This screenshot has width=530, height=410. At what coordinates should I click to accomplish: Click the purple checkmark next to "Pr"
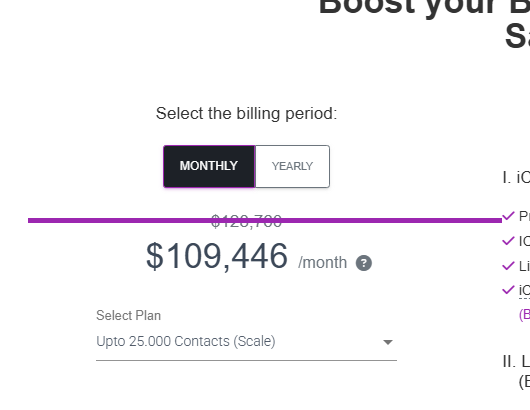tap(508, 216)
